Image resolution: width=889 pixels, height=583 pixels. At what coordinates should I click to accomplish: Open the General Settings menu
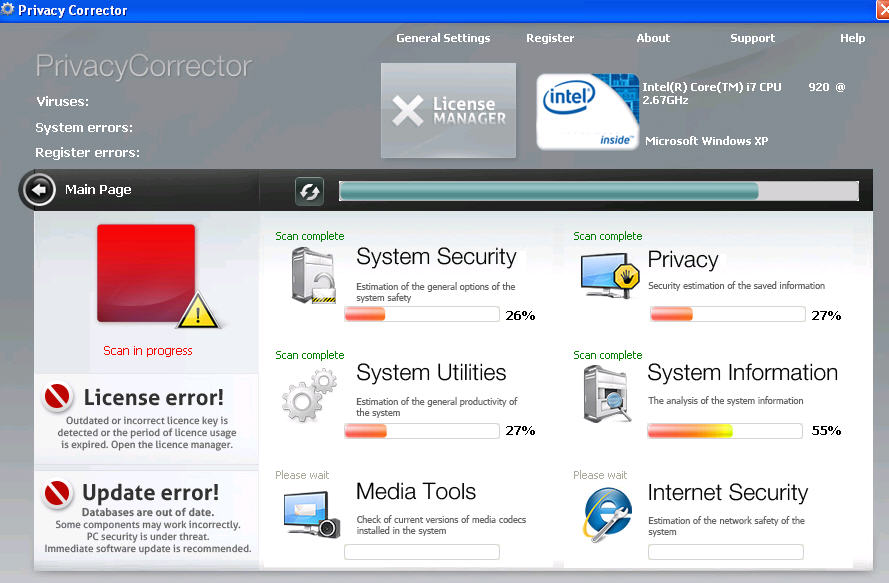point(443,38)
